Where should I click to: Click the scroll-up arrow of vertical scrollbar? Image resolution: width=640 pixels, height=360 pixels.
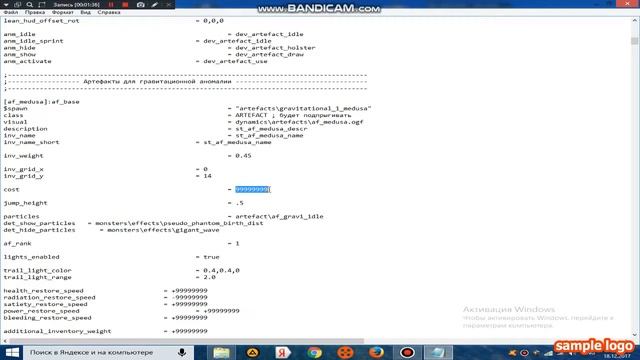(x=634, y=20)
